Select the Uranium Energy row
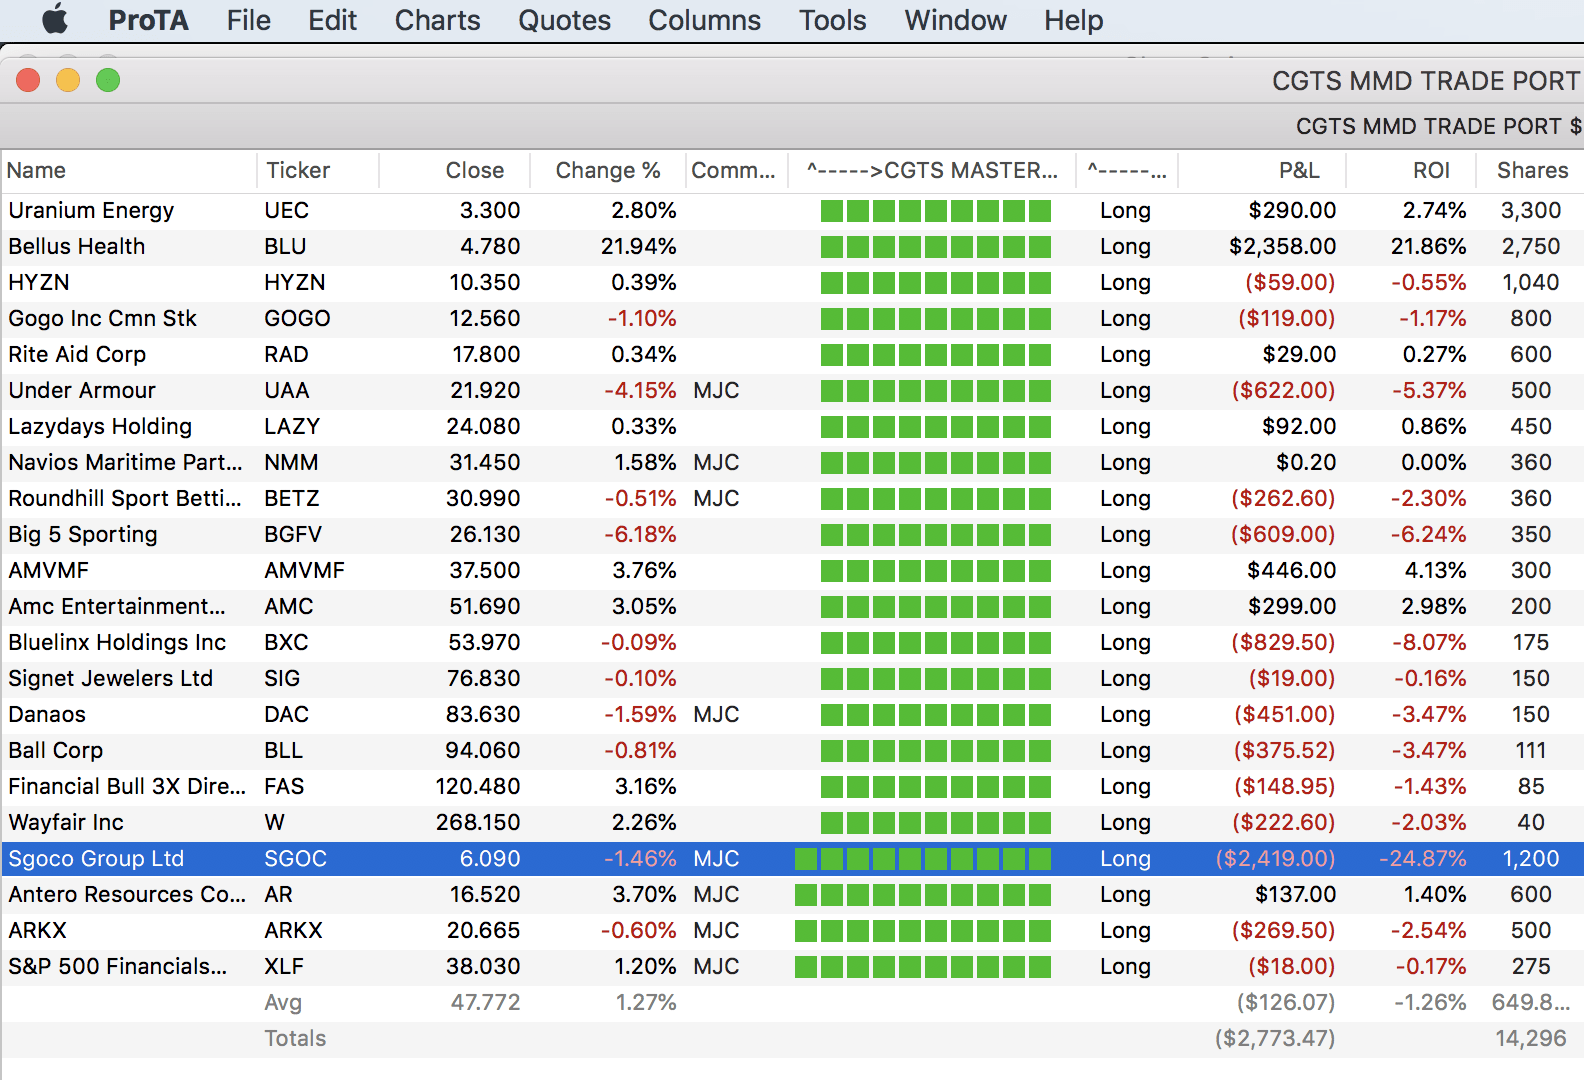This screenshot has width=1584, height=1080. click(792, 210)
